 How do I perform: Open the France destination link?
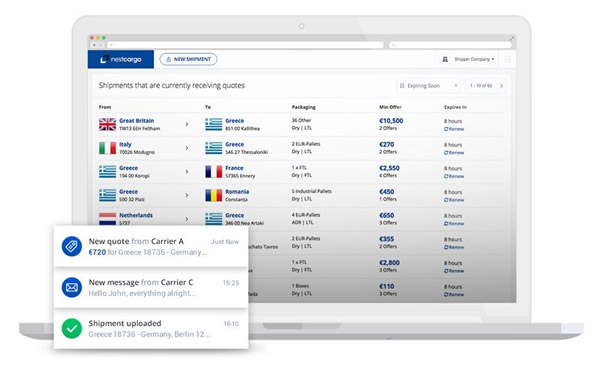[x=234, y=168]
